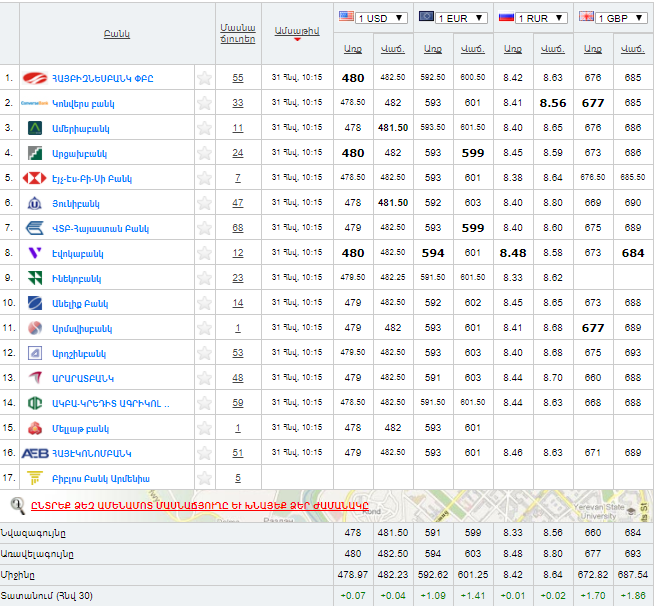Open Բիբլոս Բանկ Արմենիա link
This screenshot has height=606, width=654.
pos(101,479)
